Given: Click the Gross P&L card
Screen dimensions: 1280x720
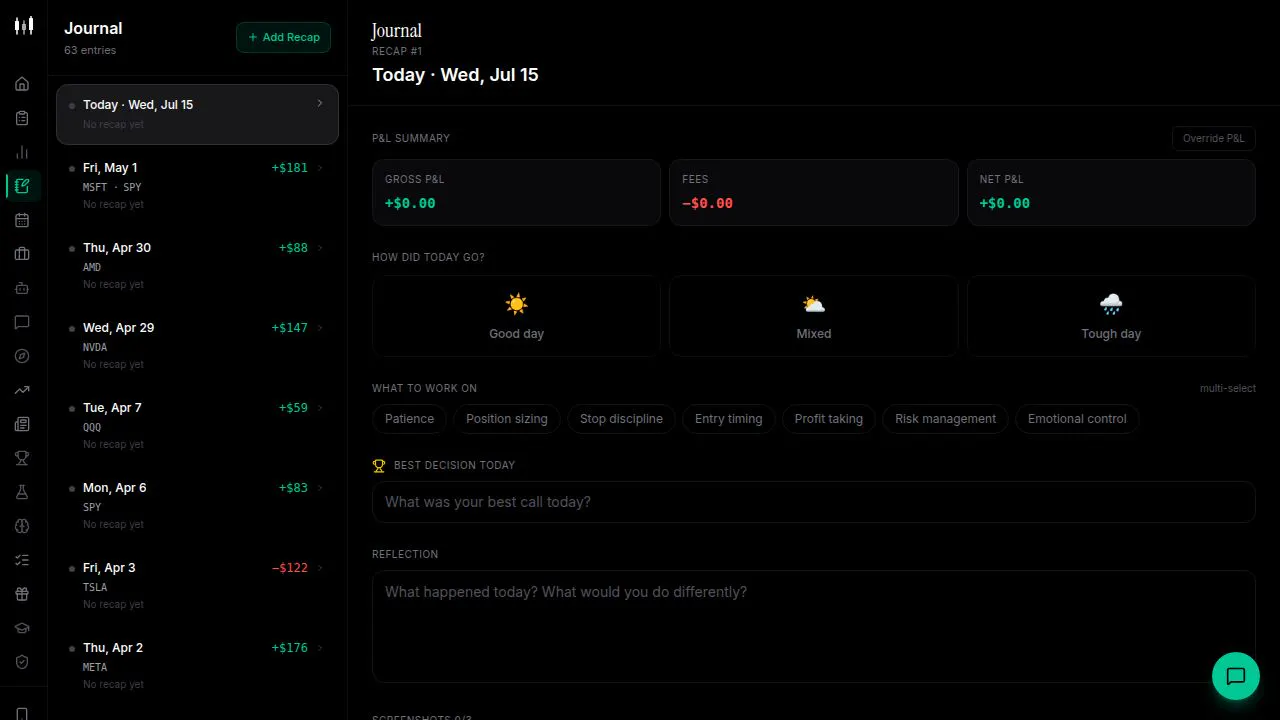Looking at the screenshot, I should [516, 192].
